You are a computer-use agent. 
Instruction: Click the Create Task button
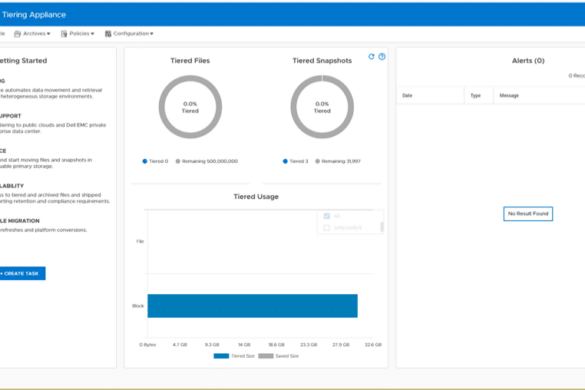point(22,274)
